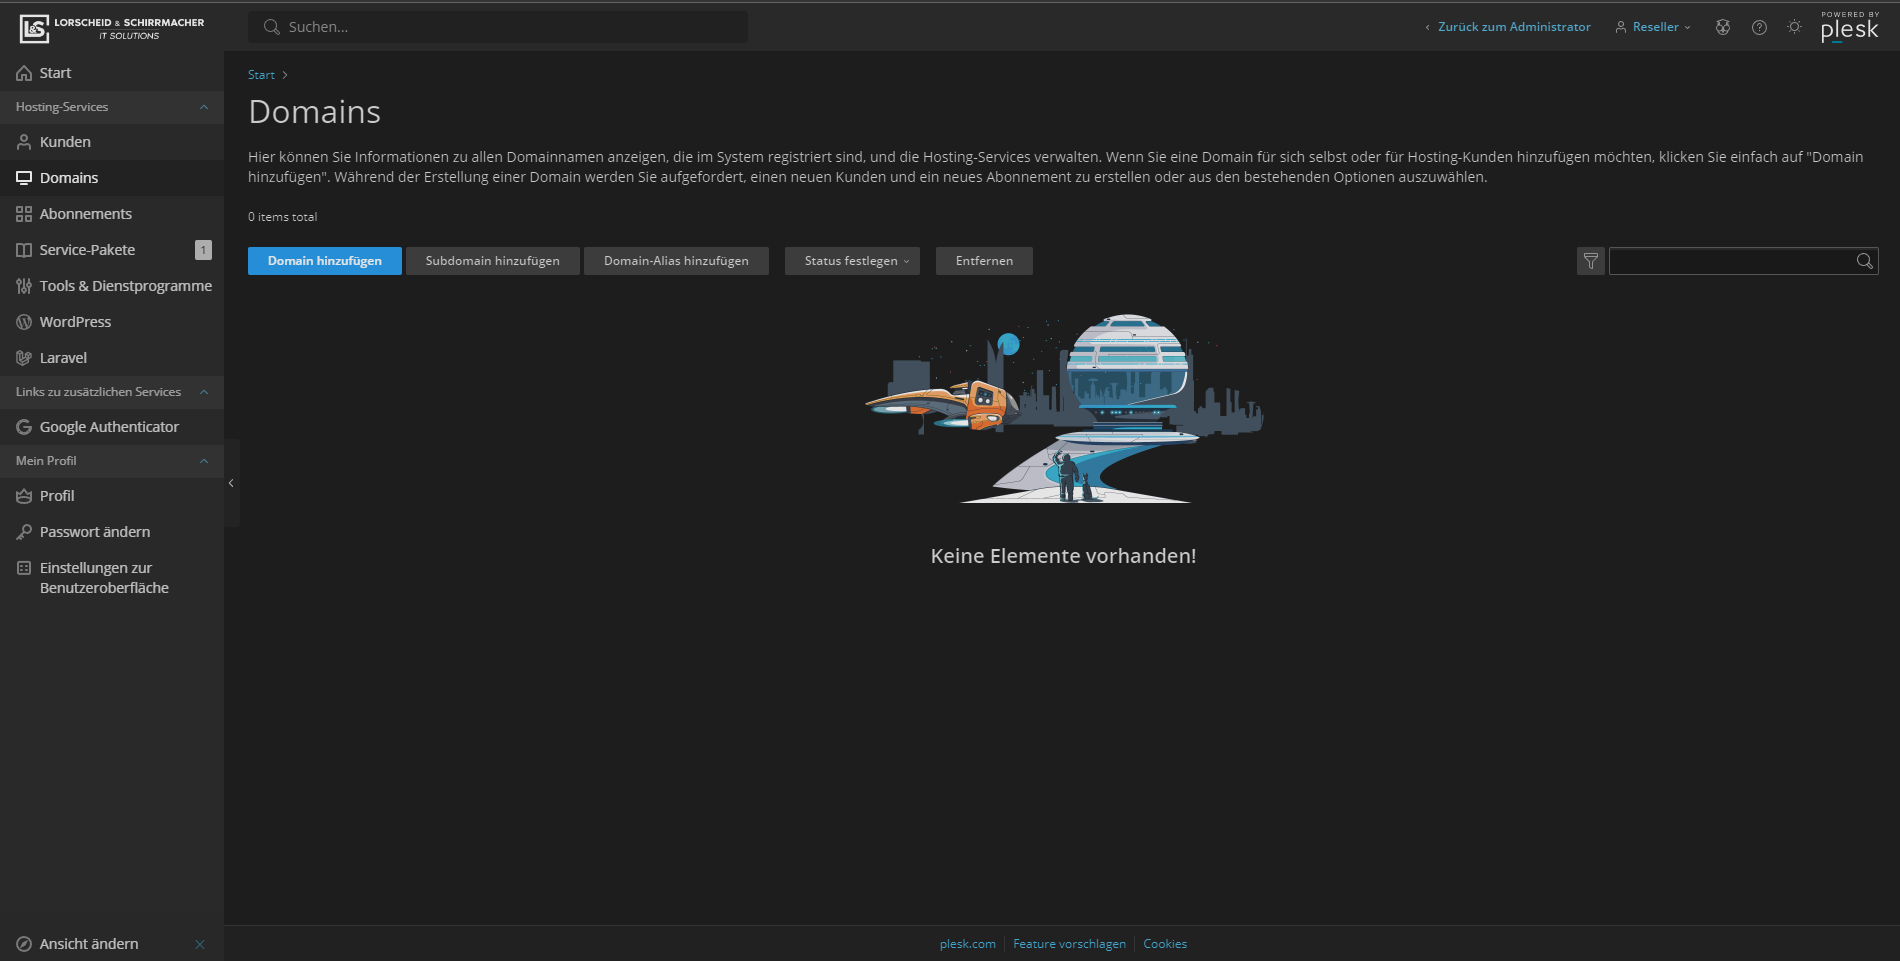Collapse Links zu zusätzlichen Services section
1900x961 pixels.
point(204,392)
